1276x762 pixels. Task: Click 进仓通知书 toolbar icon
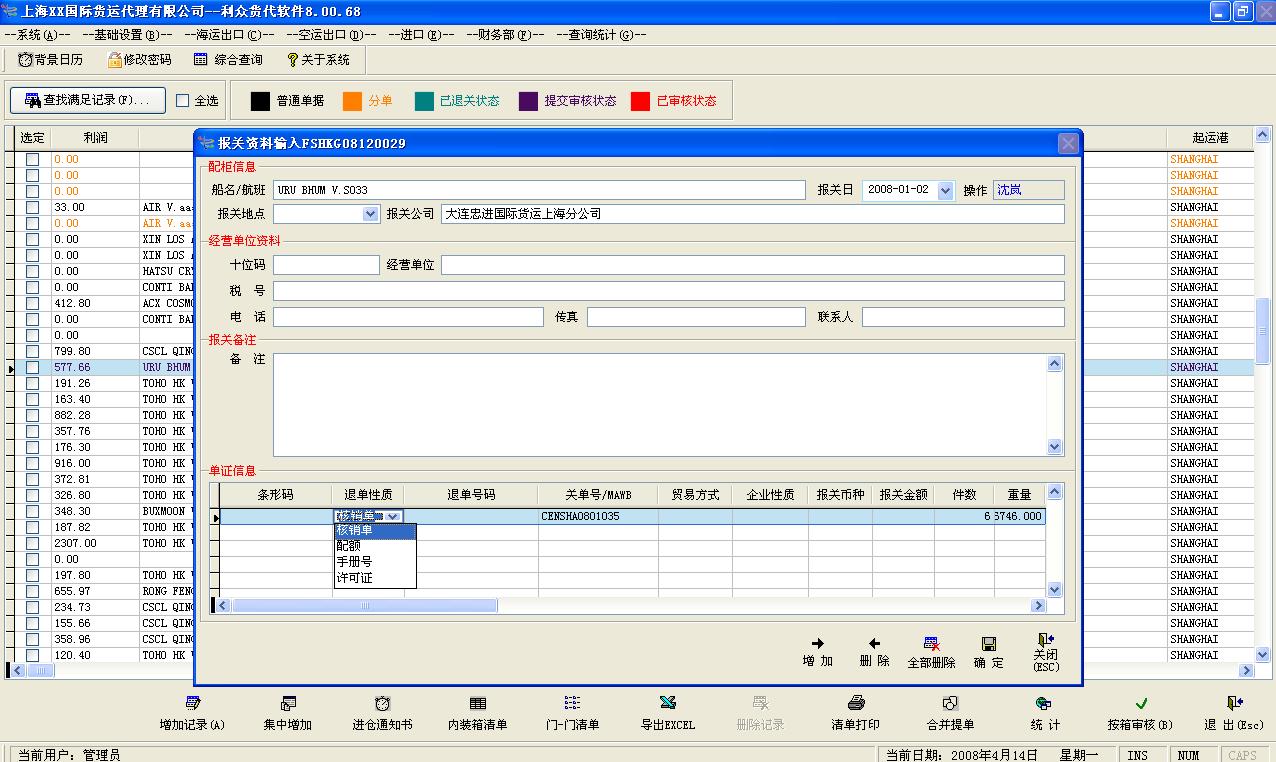pyautogui.click(x=382, y=703)
